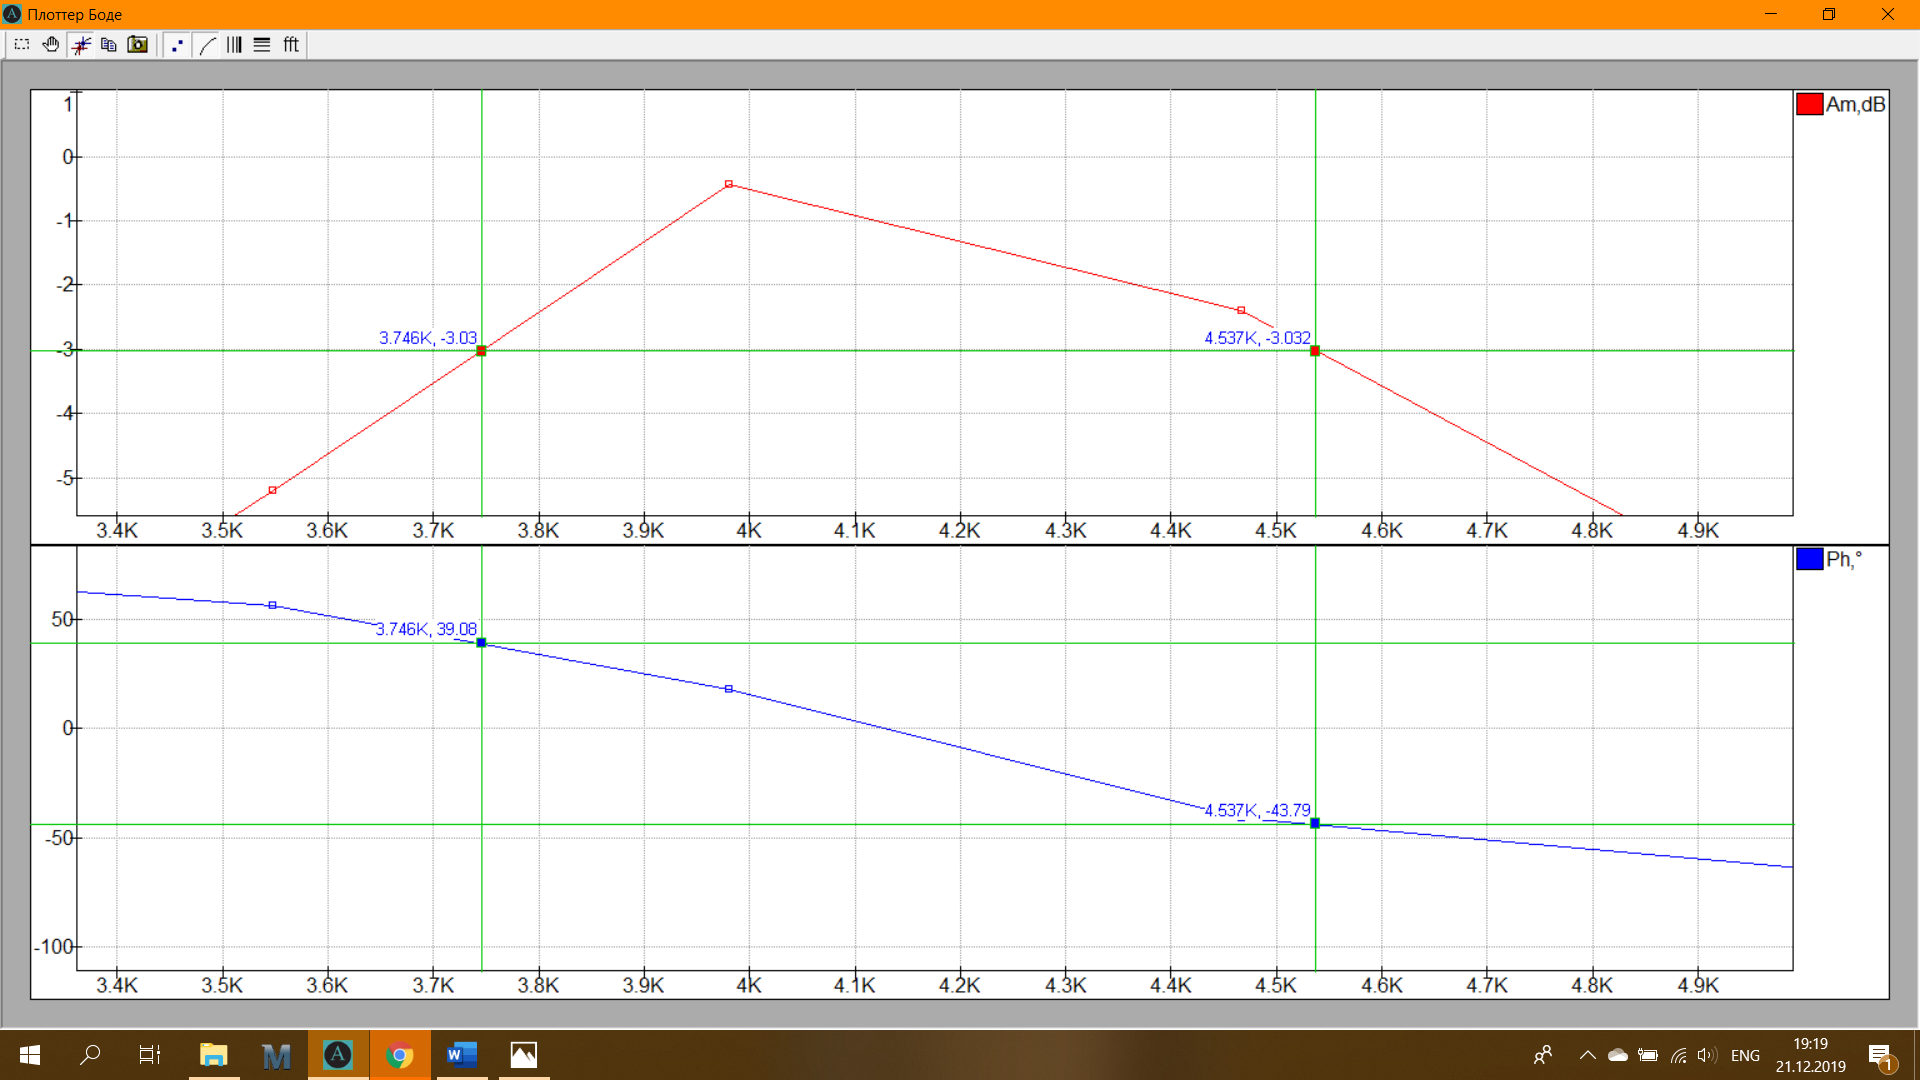
Task: Click the 4K label on amplitude x-axis
Action: click(749, 530)
